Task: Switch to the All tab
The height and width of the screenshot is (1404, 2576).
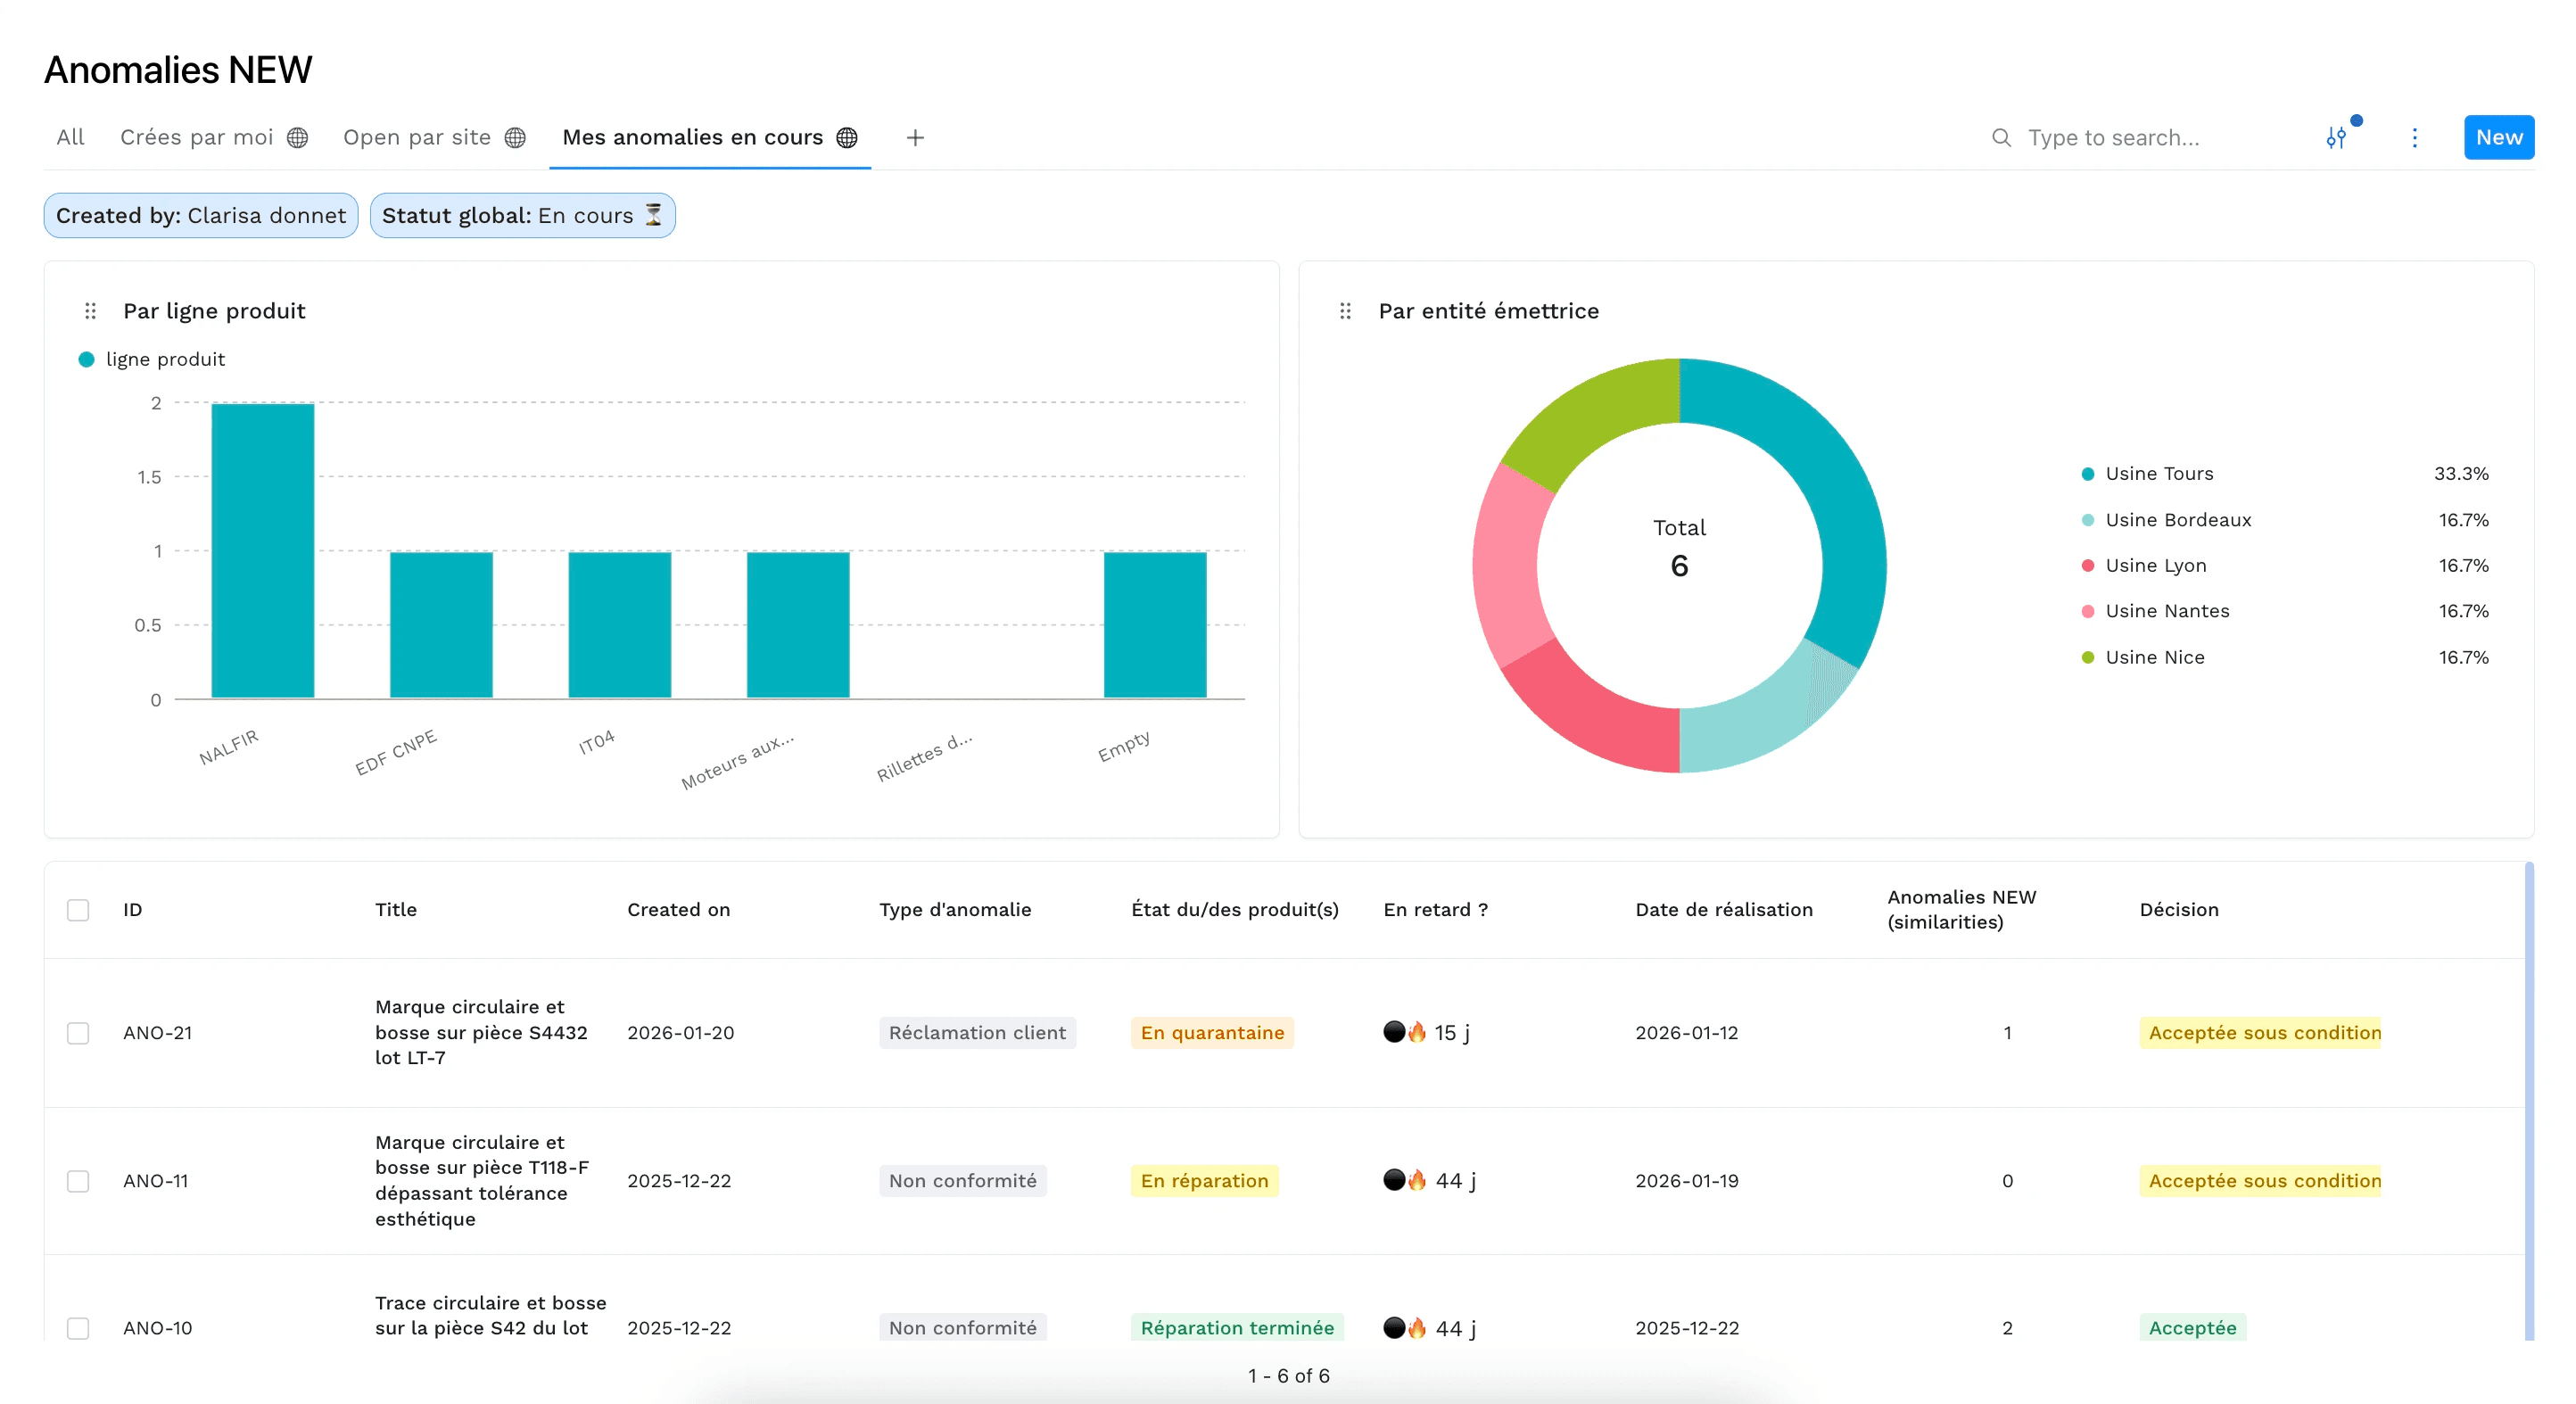Action: pyautogui.click(x=69, y=137)
